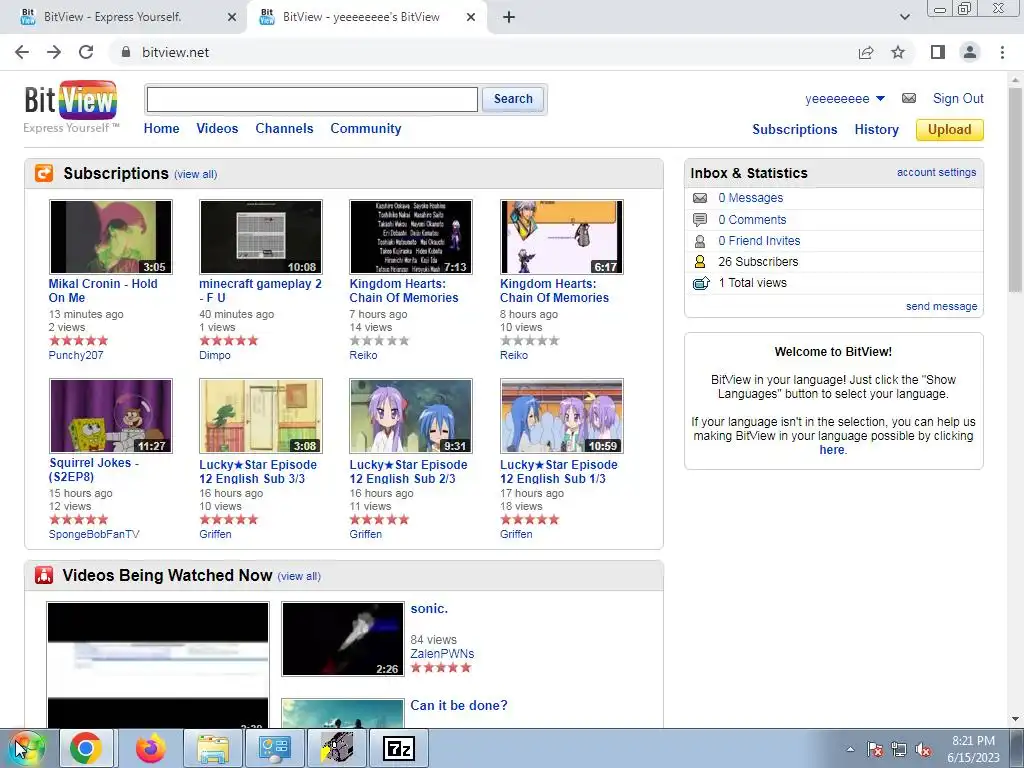Open the Mikal Cronin - Hold On Me thumbnail

pyautogui.click(x=111, y=237)
